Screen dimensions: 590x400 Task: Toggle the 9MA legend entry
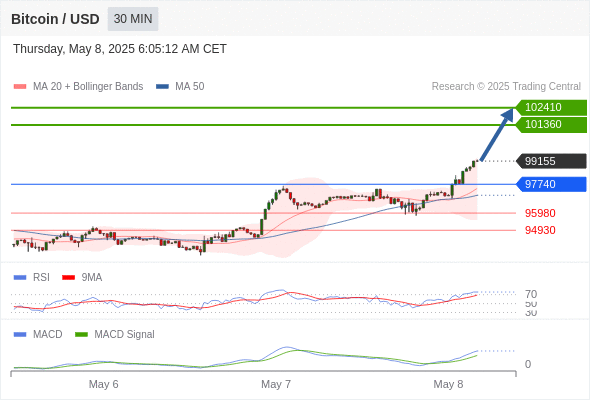[x=82, y=277]
